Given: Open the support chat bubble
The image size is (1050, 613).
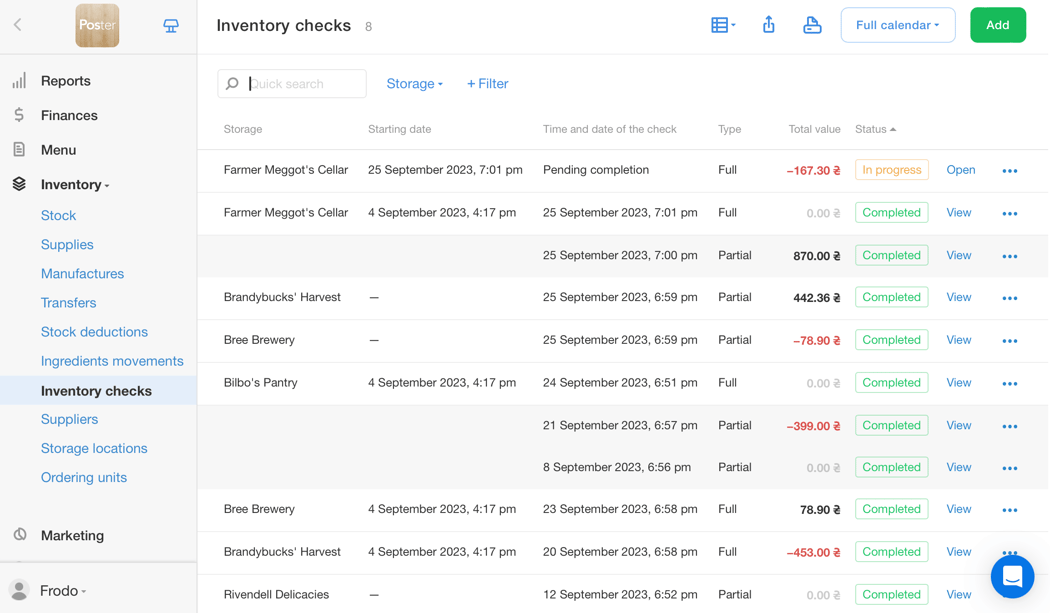Looking at the screenshot, I should click(1012, 576).
